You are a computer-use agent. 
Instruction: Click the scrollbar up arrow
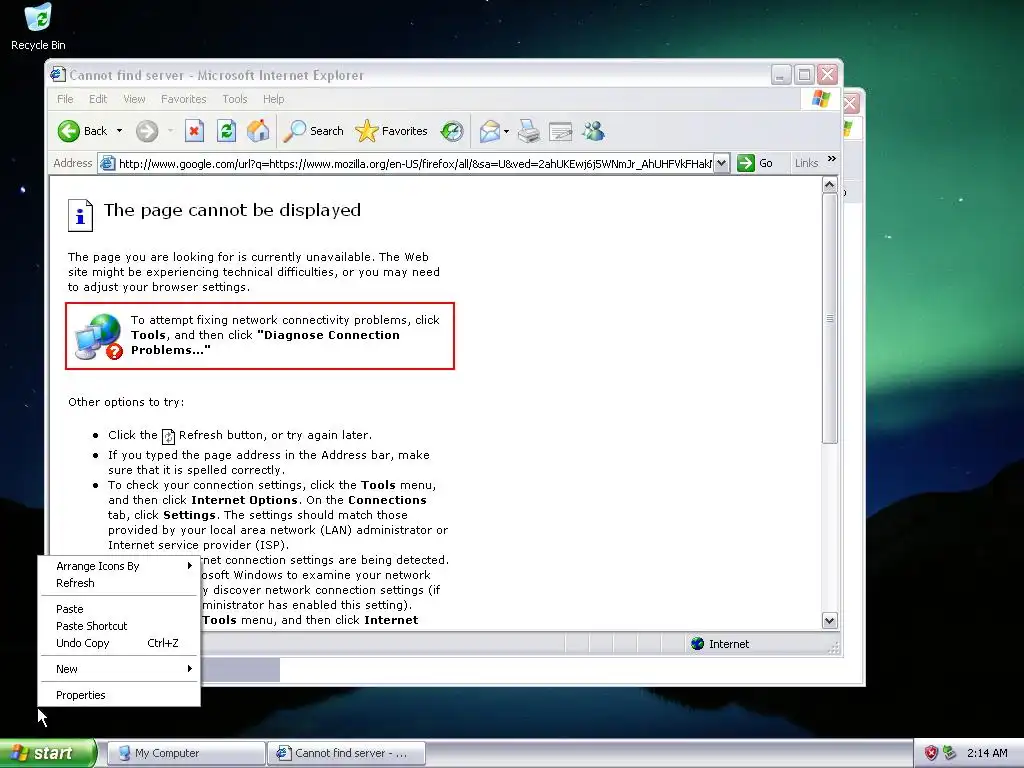pyautogui.click(x=829, y=185)
